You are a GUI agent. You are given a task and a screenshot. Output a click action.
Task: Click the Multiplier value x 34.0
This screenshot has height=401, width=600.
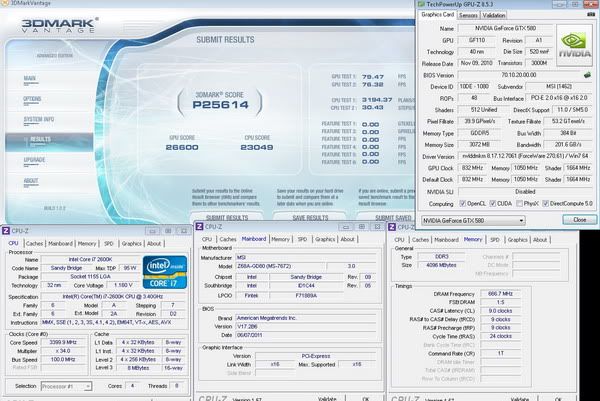pyautogui.click(x=63, y=351)
